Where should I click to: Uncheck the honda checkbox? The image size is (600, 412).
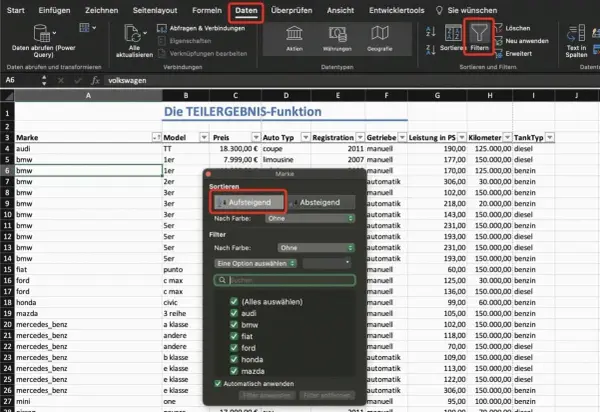[x=234, y=359]
